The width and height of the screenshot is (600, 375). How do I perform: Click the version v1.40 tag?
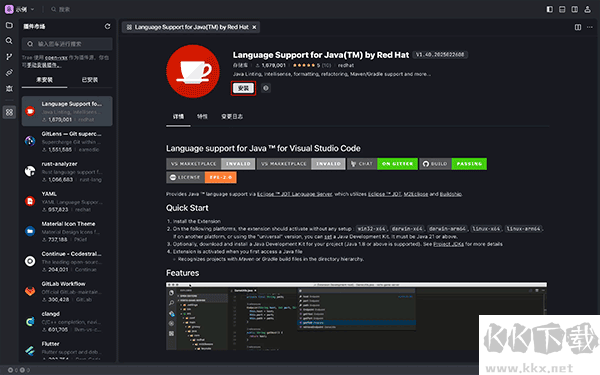(x=440, y=55)
